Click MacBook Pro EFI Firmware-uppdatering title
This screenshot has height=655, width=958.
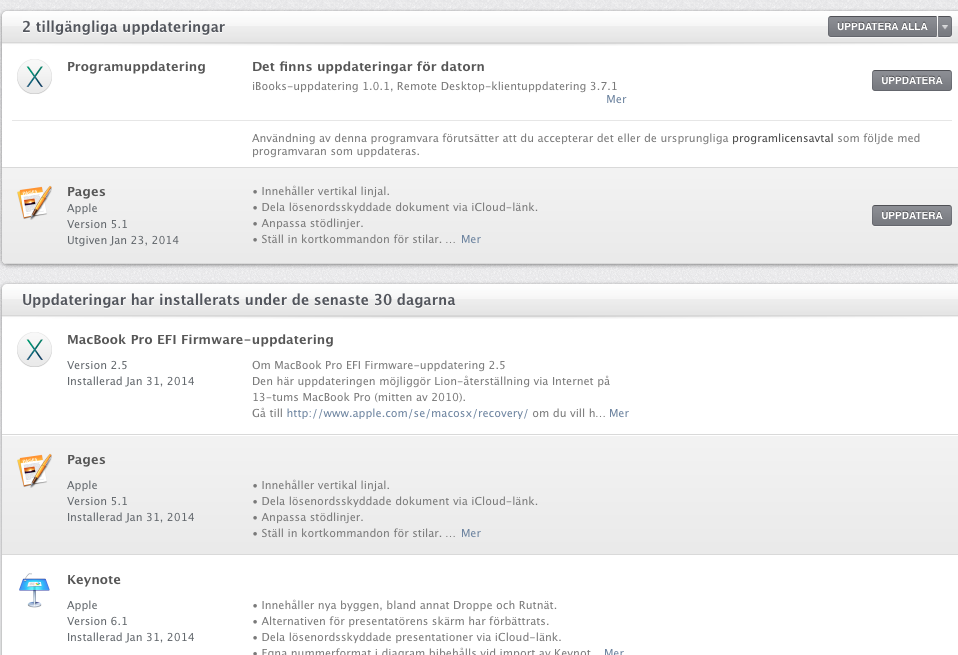[200, 340]
